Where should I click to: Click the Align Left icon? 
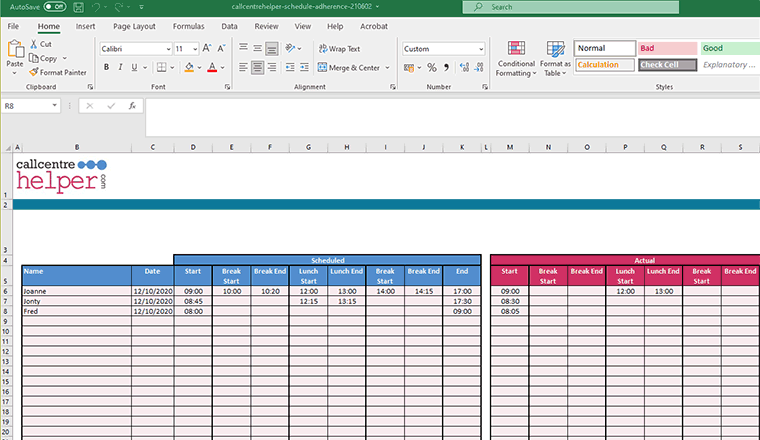[x=243, y=67]
